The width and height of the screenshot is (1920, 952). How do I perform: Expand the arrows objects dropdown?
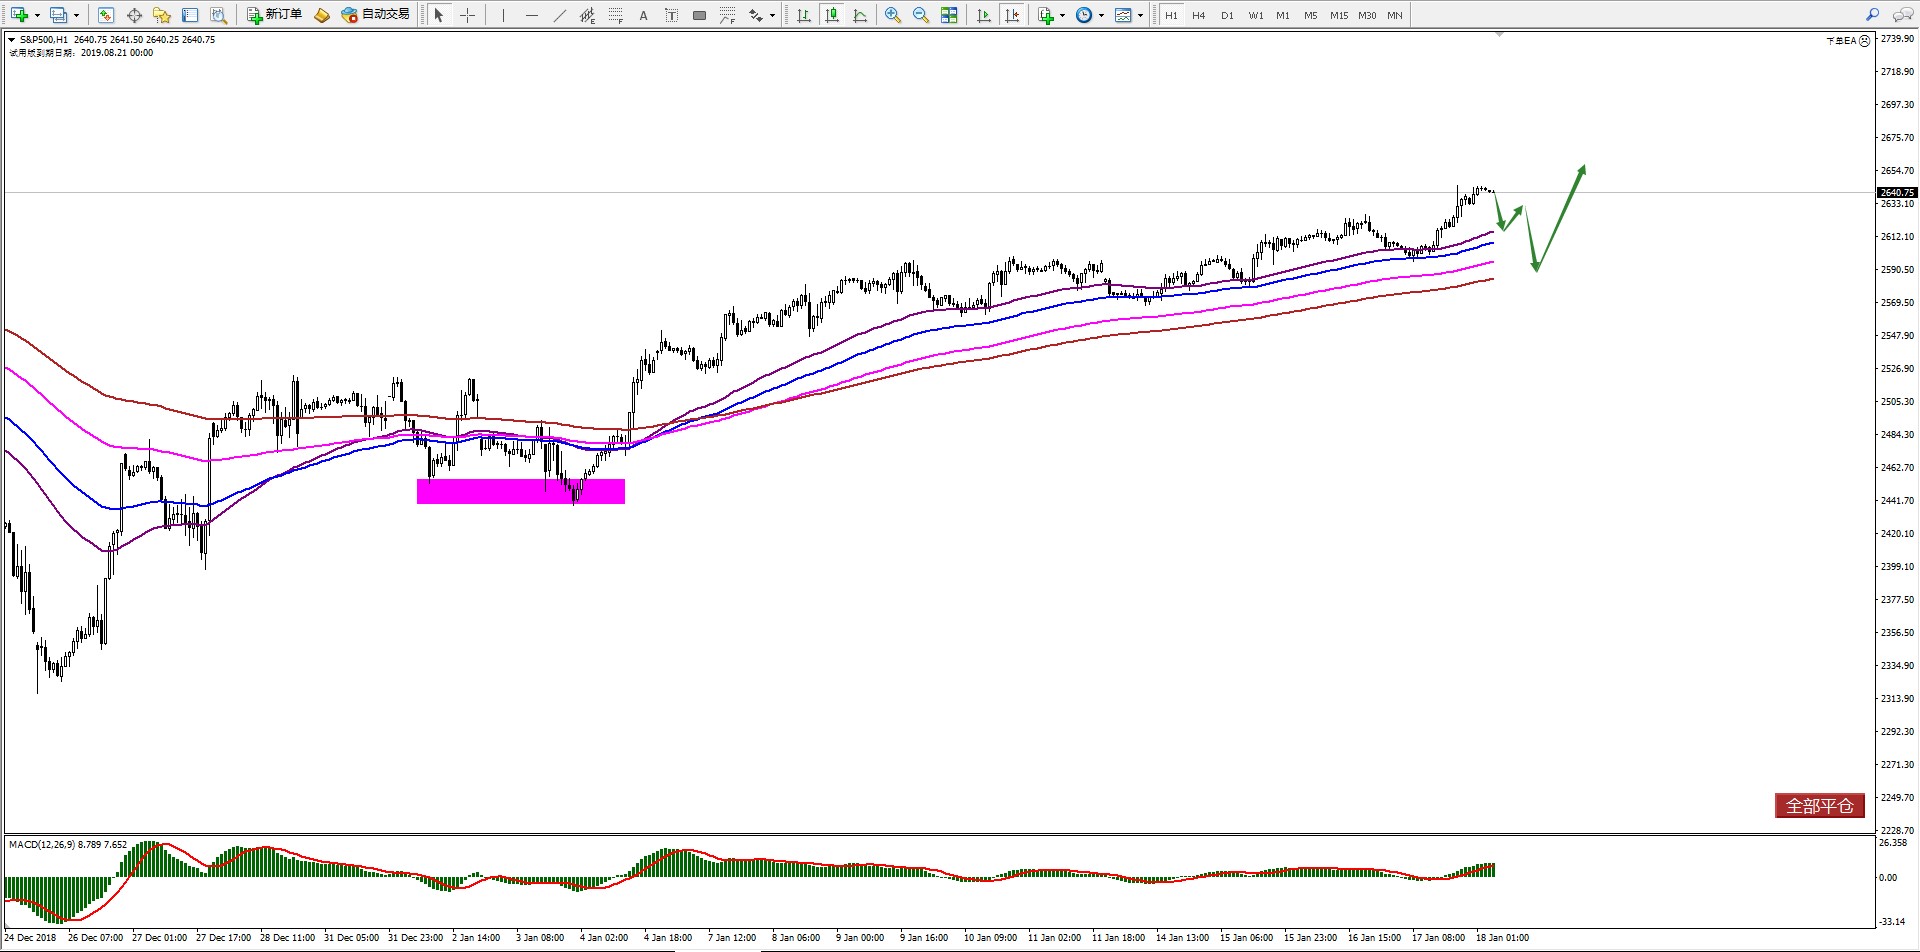coord(772,15)
